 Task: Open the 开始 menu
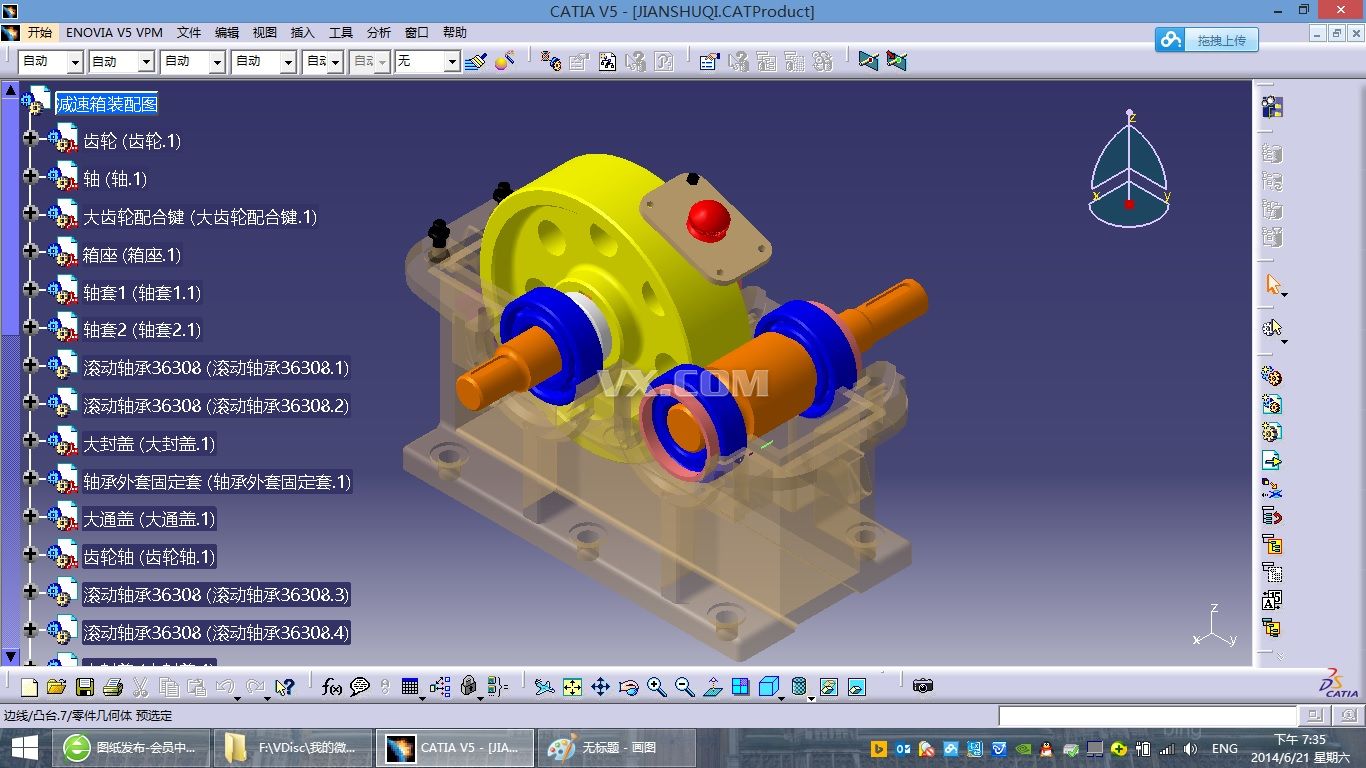point(39,33)
